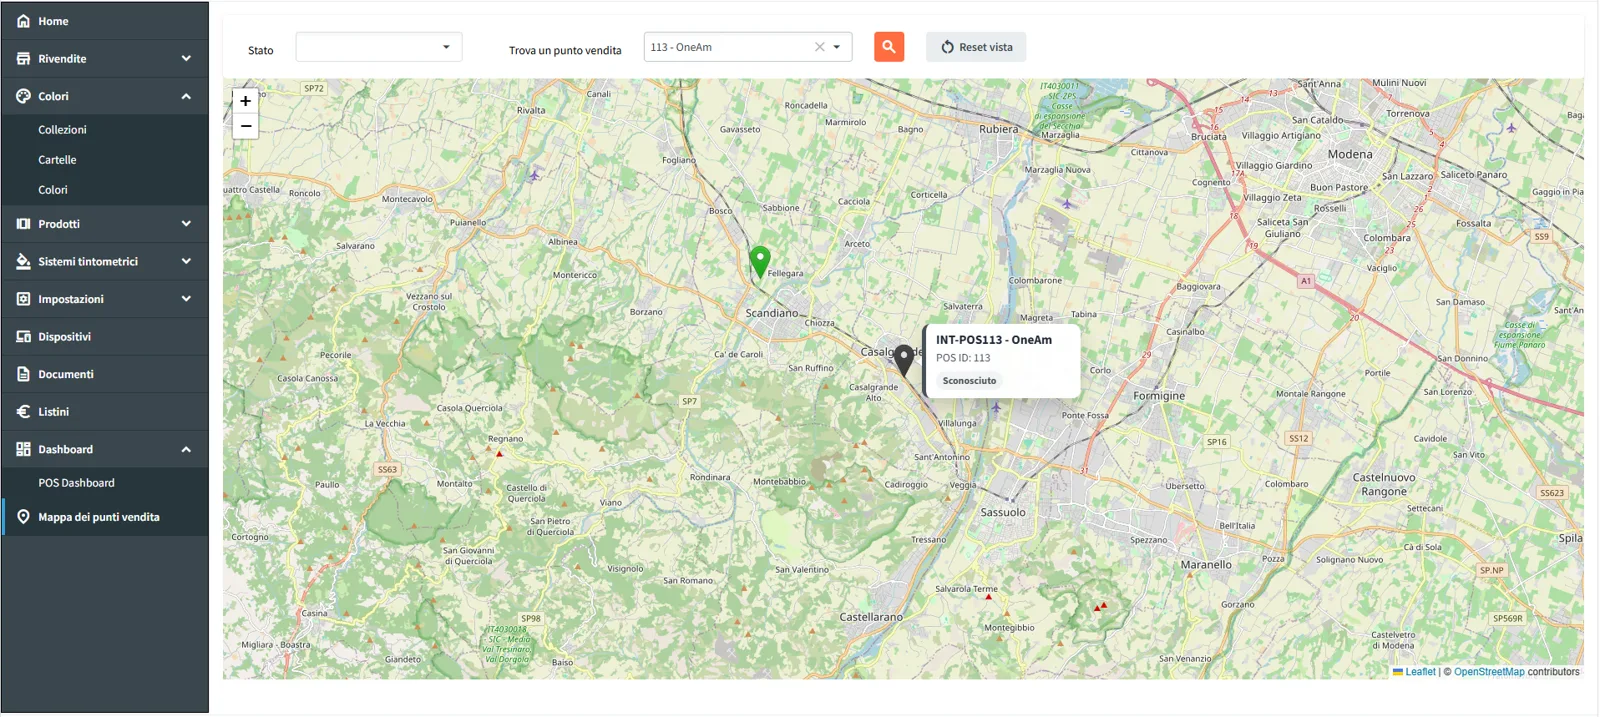1600x717 pixels.
Task: Click the Sassuolo label on map
Action: pyautogui.click(x=1003, y=512)
